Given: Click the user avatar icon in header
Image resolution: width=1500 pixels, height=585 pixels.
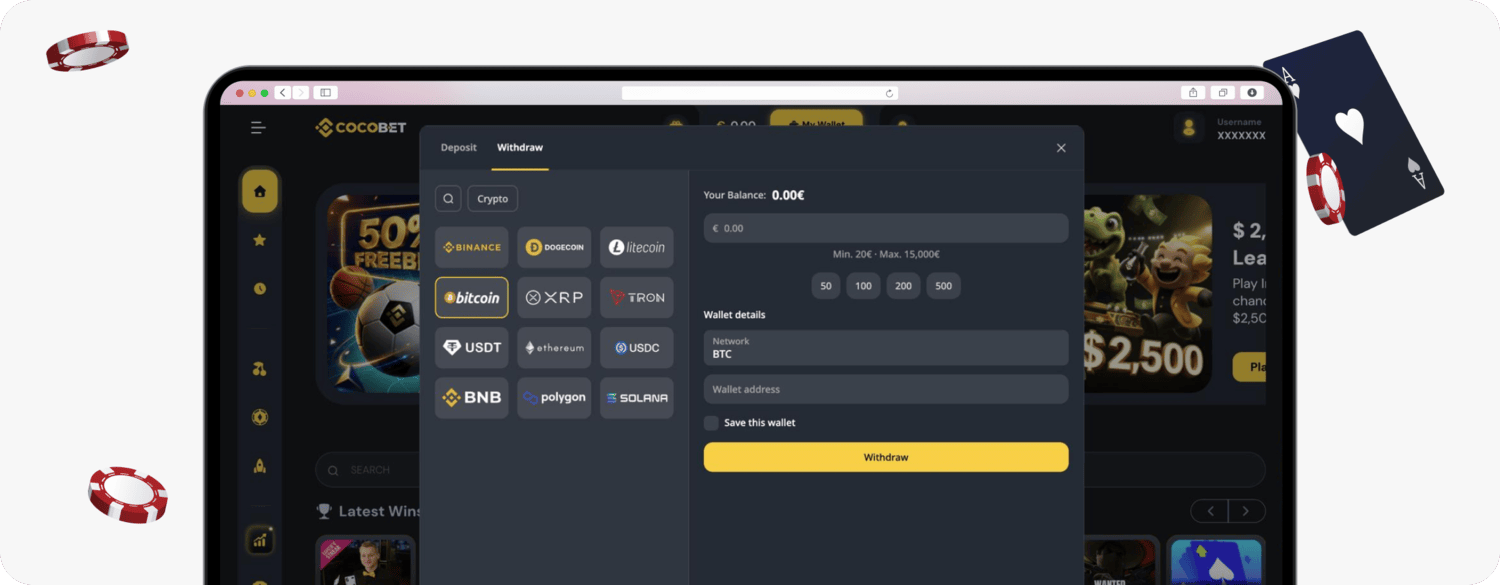Looking at the screenshot, I should point(1189,128).
